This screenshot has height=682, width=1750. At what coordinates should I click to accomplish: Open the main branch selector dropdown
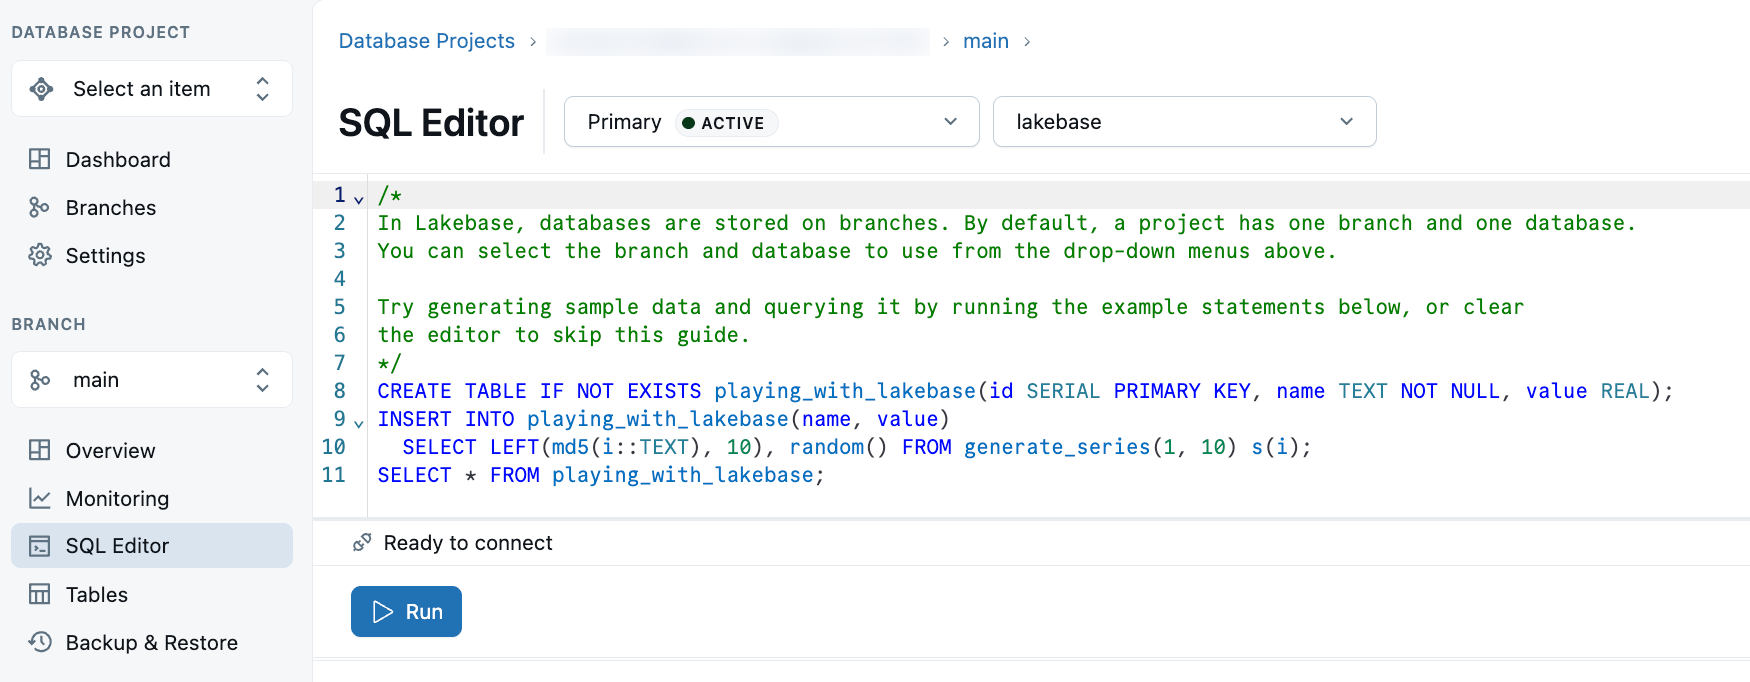pyautogui.click(x=152, y=380)
